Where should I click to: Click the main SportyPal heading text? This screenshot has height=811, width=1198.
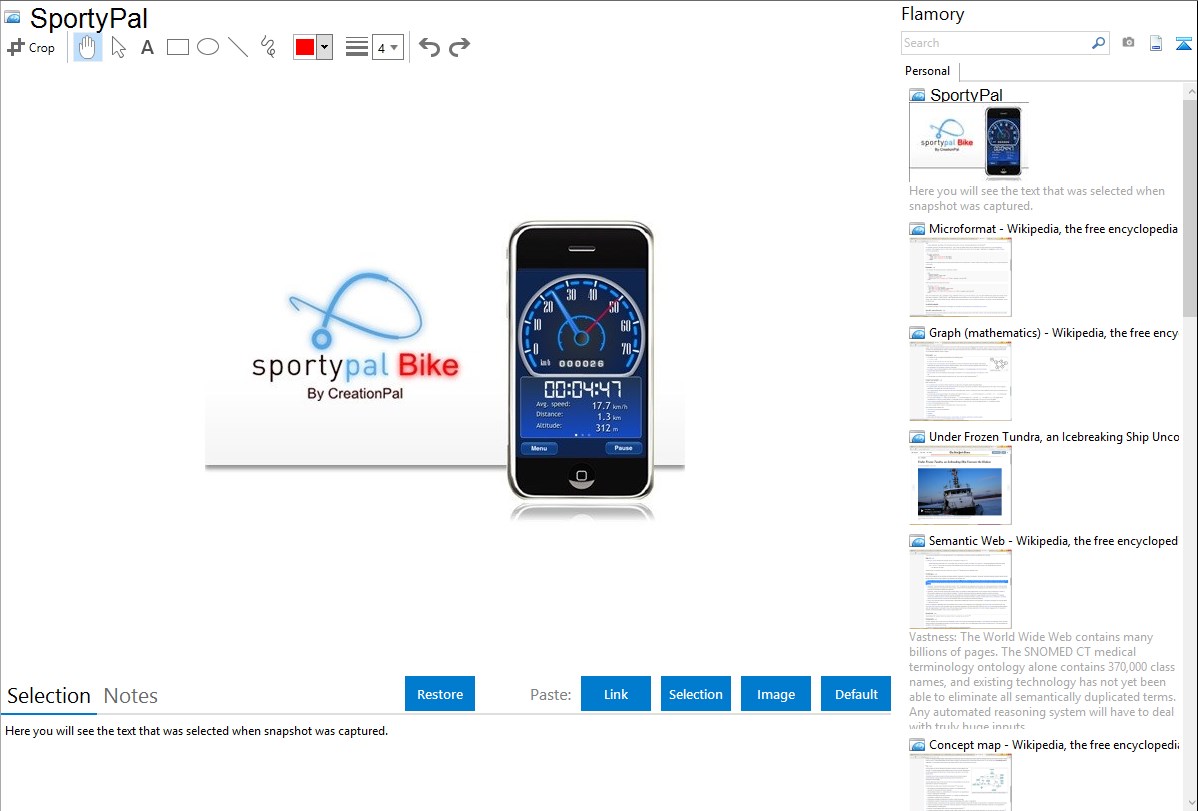(x=89, y=18)
